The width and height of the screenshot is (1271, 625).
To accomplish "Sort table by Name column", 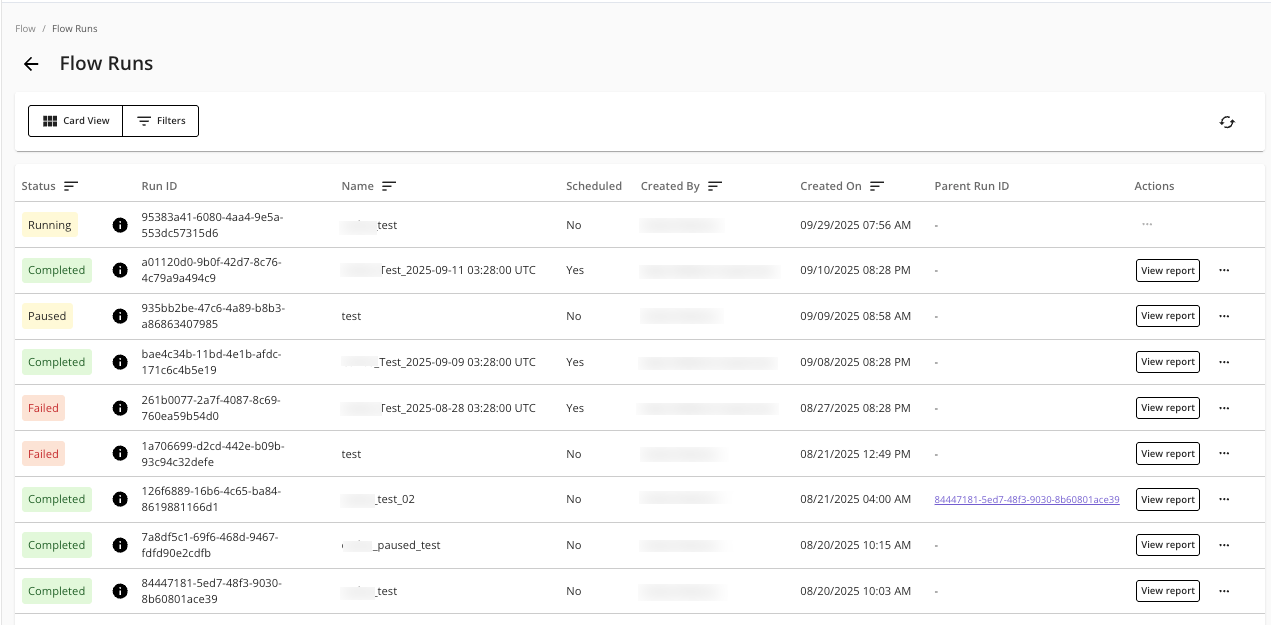I will [x=389, y=186].
